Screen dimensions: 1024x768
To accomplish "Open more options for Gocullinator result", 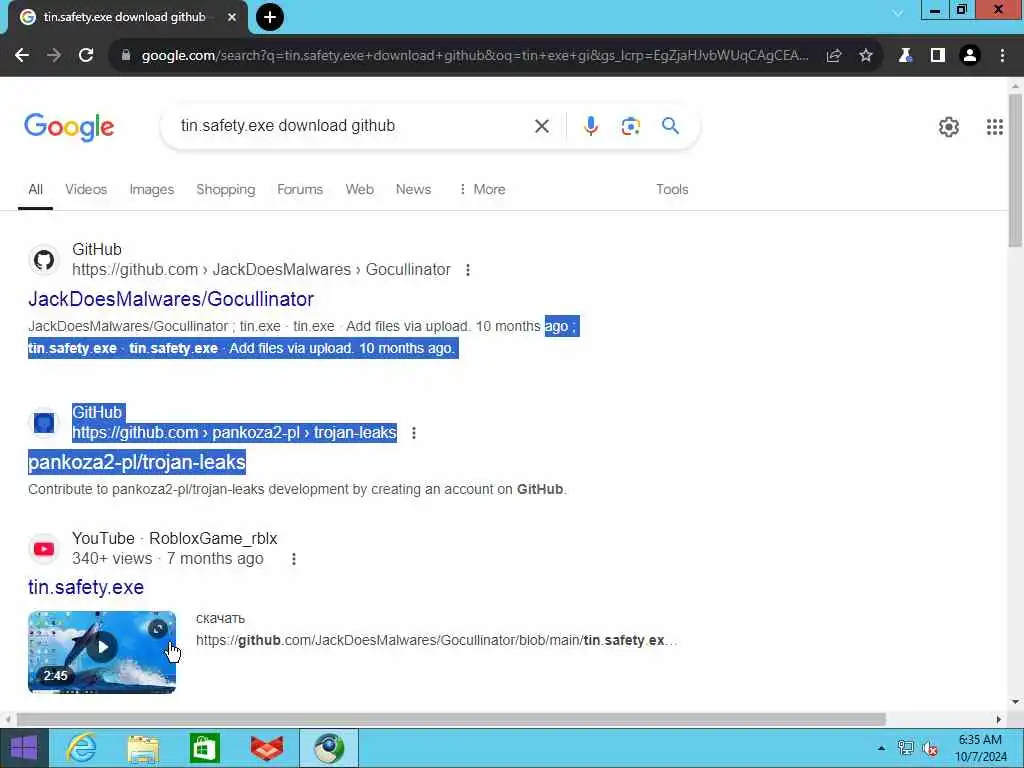I will (x=468, y=270).
